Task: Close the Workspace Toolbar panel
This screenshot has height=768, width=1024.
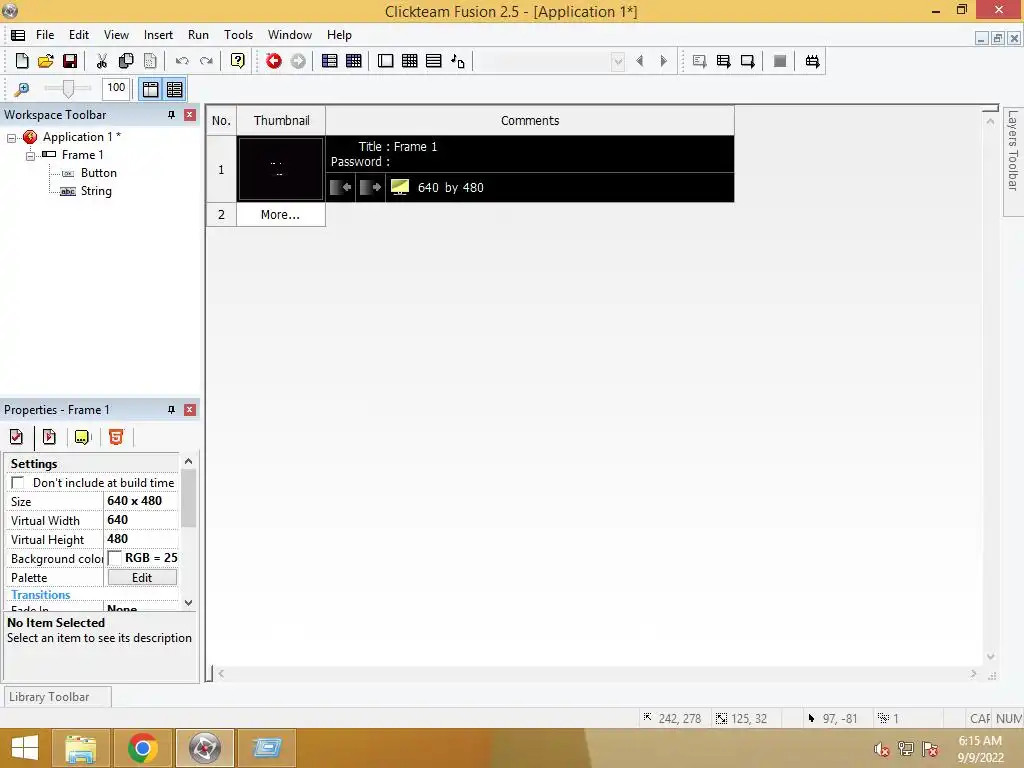Action: 190,115
